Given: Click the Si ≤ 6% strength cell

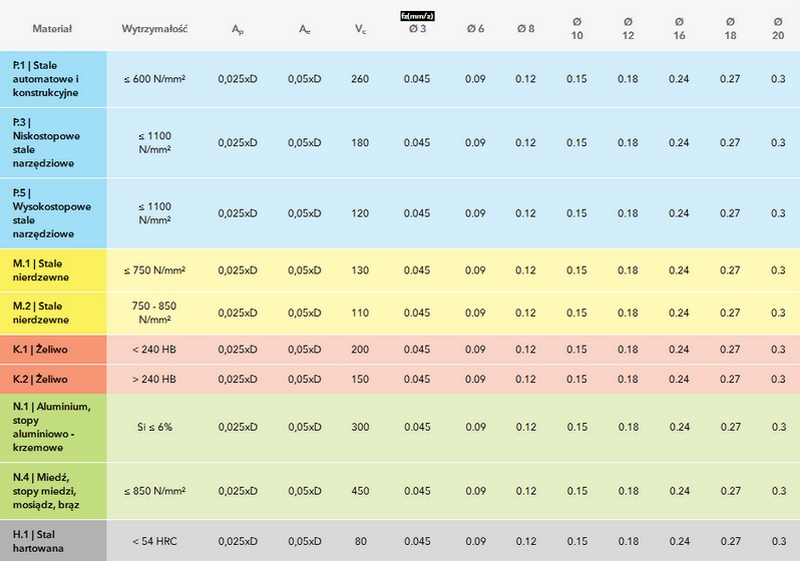Looking at the screenshot, I should [x=155, y=427].
